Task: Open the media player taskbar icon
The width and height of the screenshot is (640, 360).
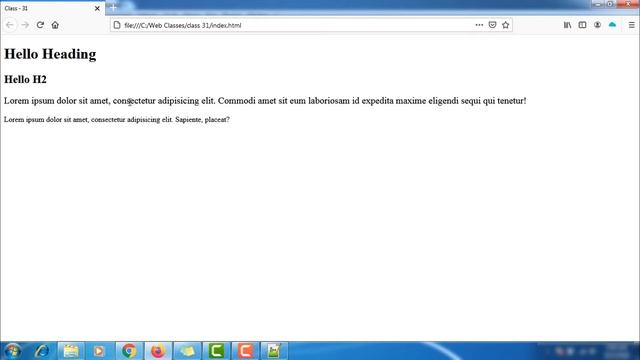Action: tap(99, 351)
